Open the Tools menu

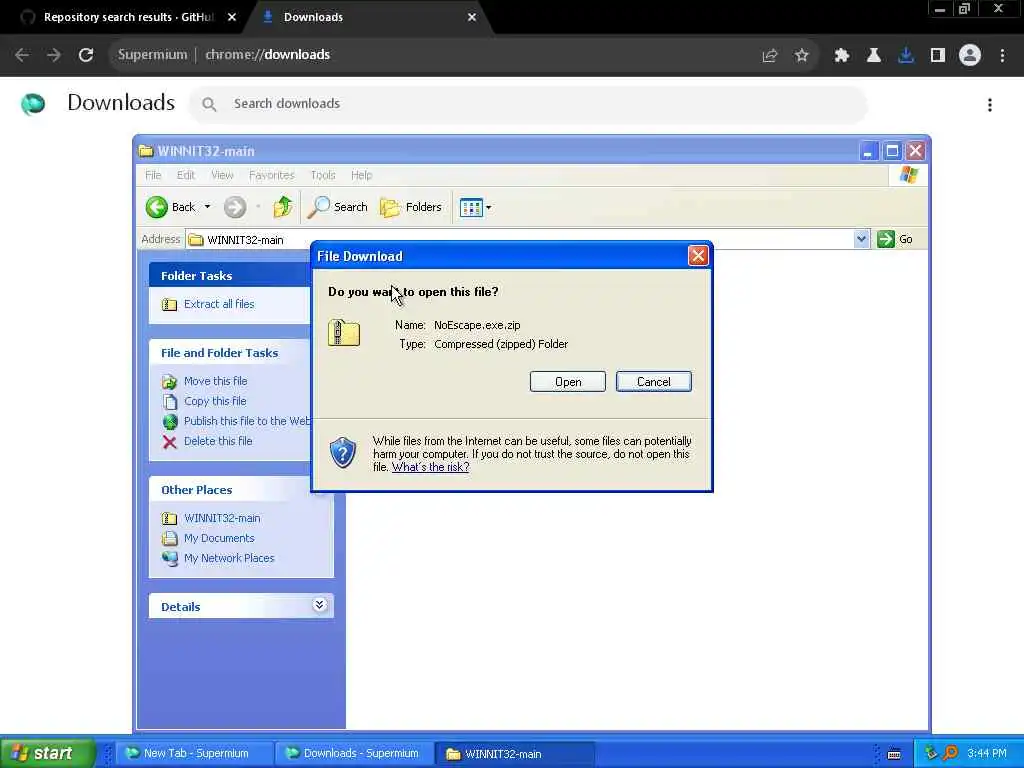tap(323, 175)
